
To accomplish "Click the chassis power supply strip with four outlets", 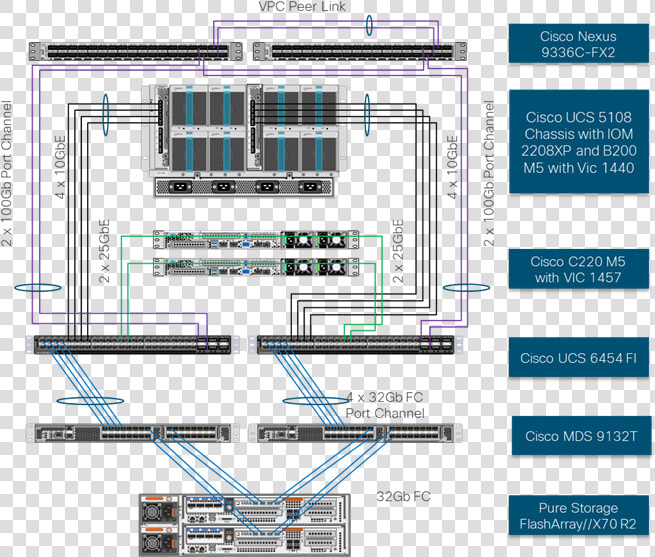I will (244, 187).
